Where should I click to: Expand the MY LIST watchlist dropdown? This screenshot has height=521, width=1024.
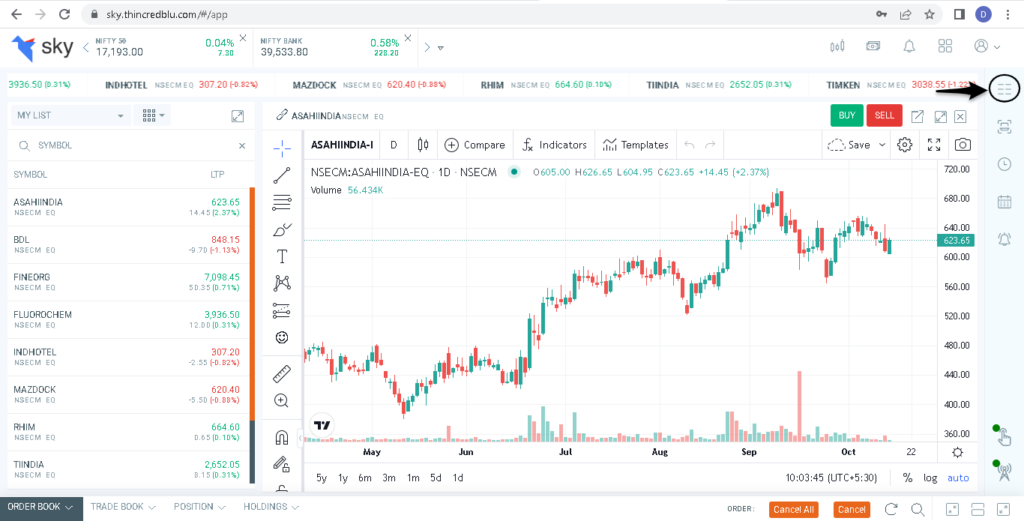point(71,116)
